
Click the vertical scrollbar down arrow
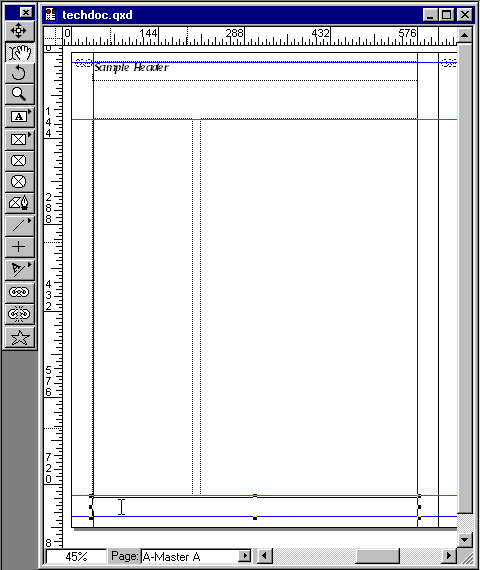click(464, 539)
